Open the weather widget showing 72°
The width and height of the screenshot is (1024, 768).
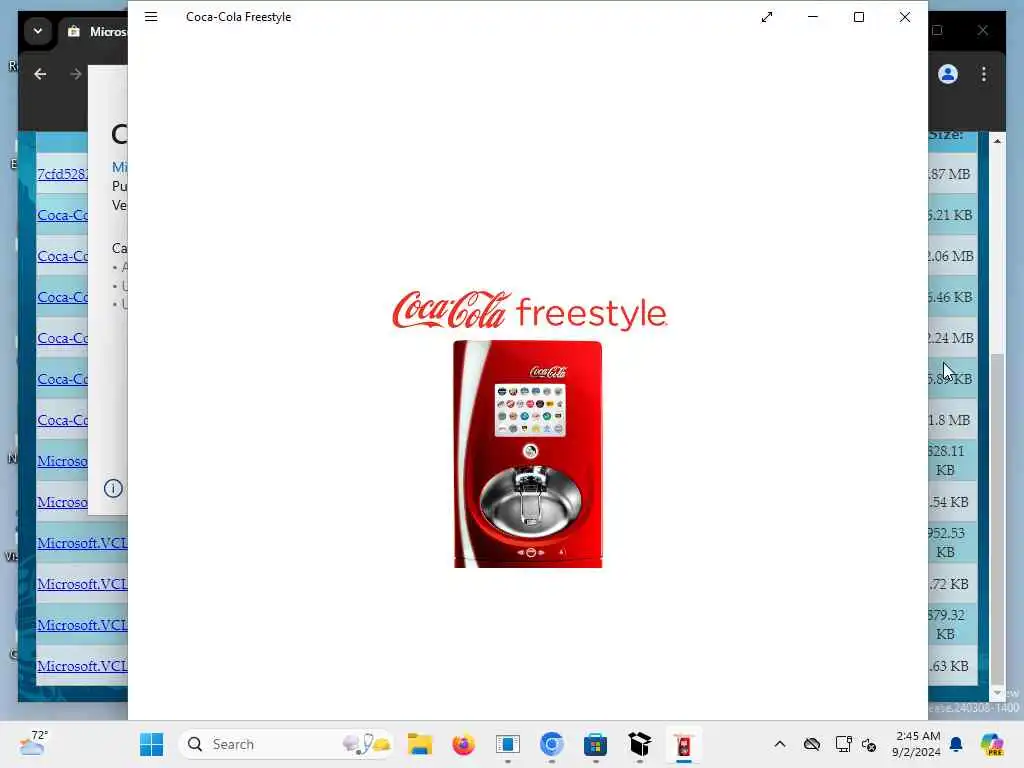coord(33,744)
